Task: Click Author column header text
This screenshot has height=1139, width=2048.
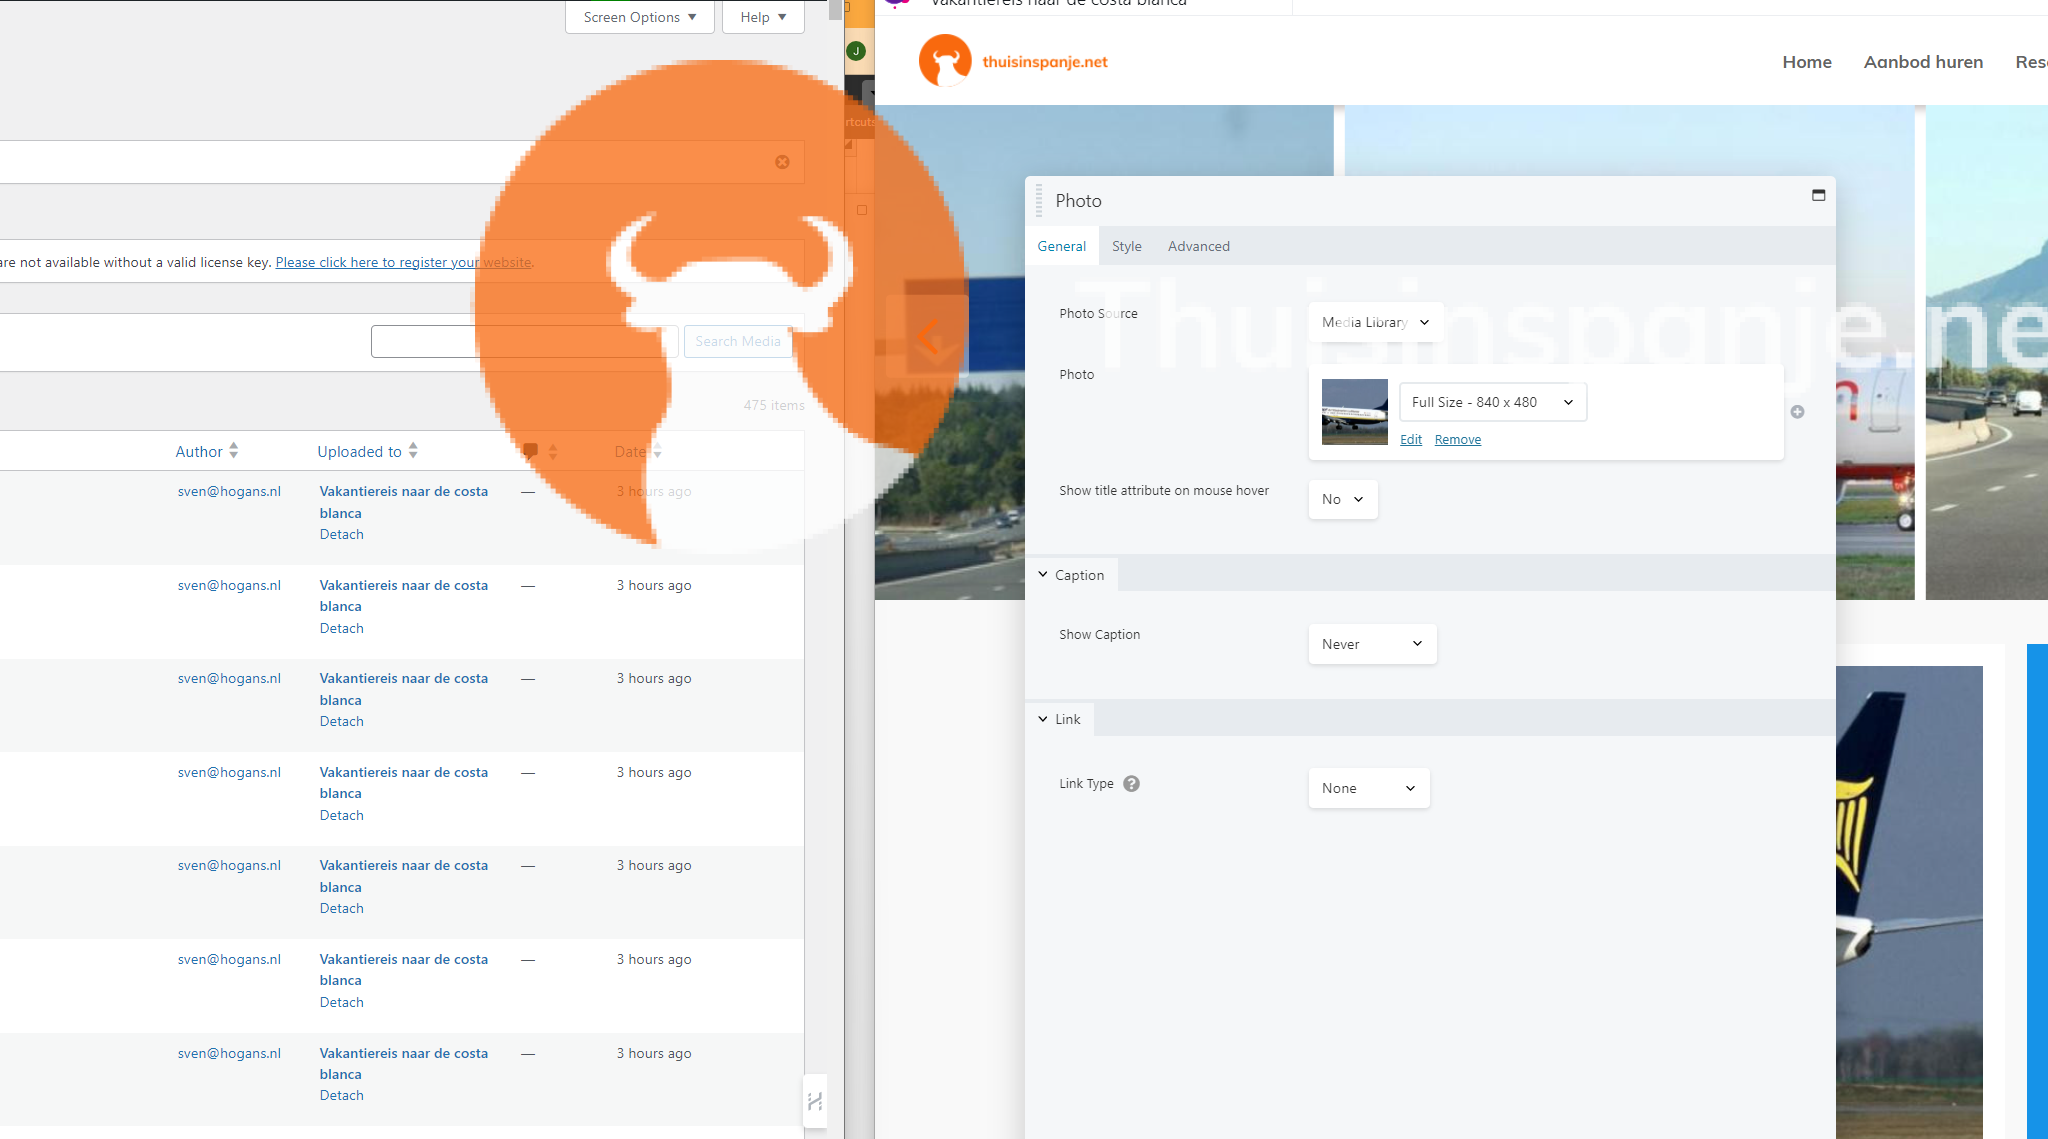Action: click(x=199, y=451)
